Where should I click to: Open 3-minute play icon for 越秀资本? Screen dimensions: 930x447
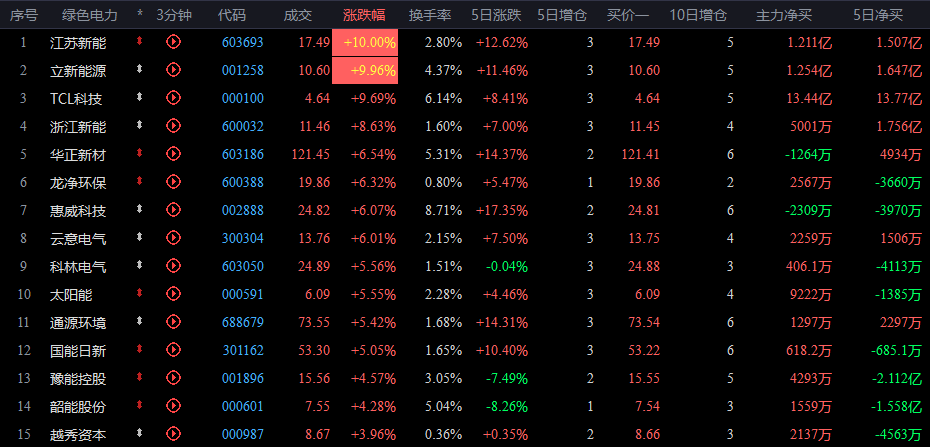coord(173,433)
